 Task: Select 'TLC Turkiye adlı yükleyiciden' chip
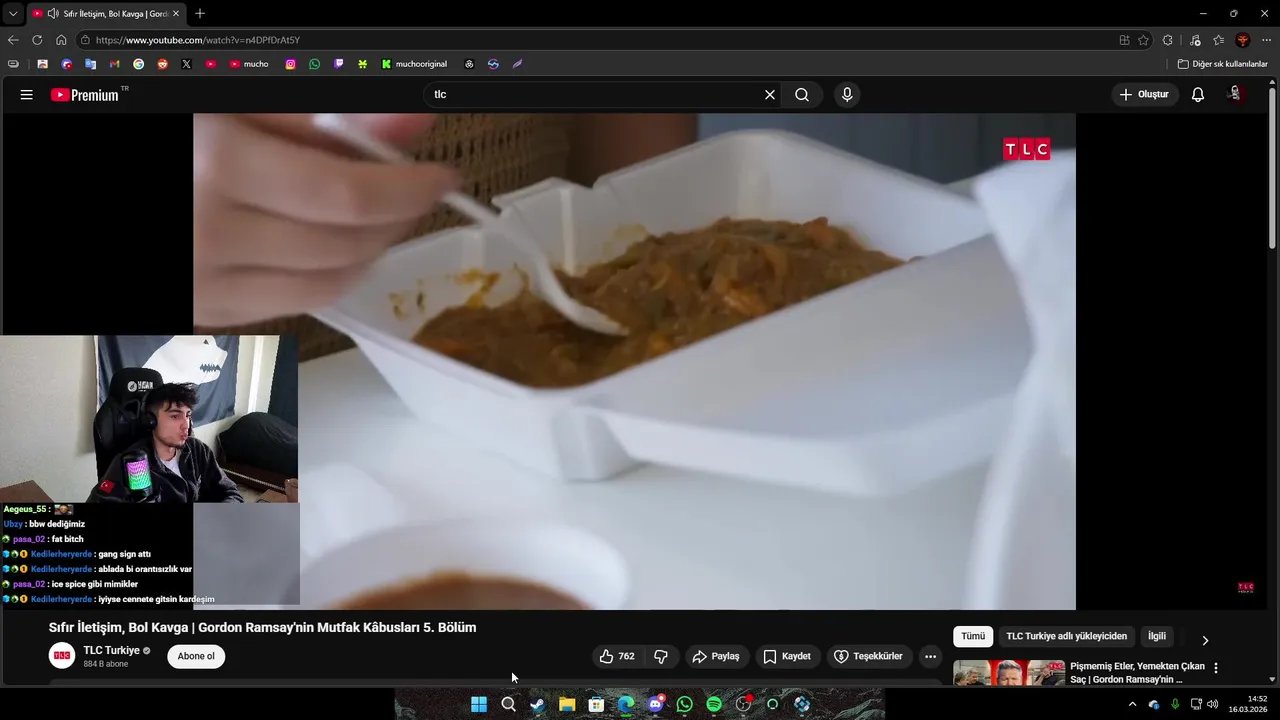[1066, 636]
